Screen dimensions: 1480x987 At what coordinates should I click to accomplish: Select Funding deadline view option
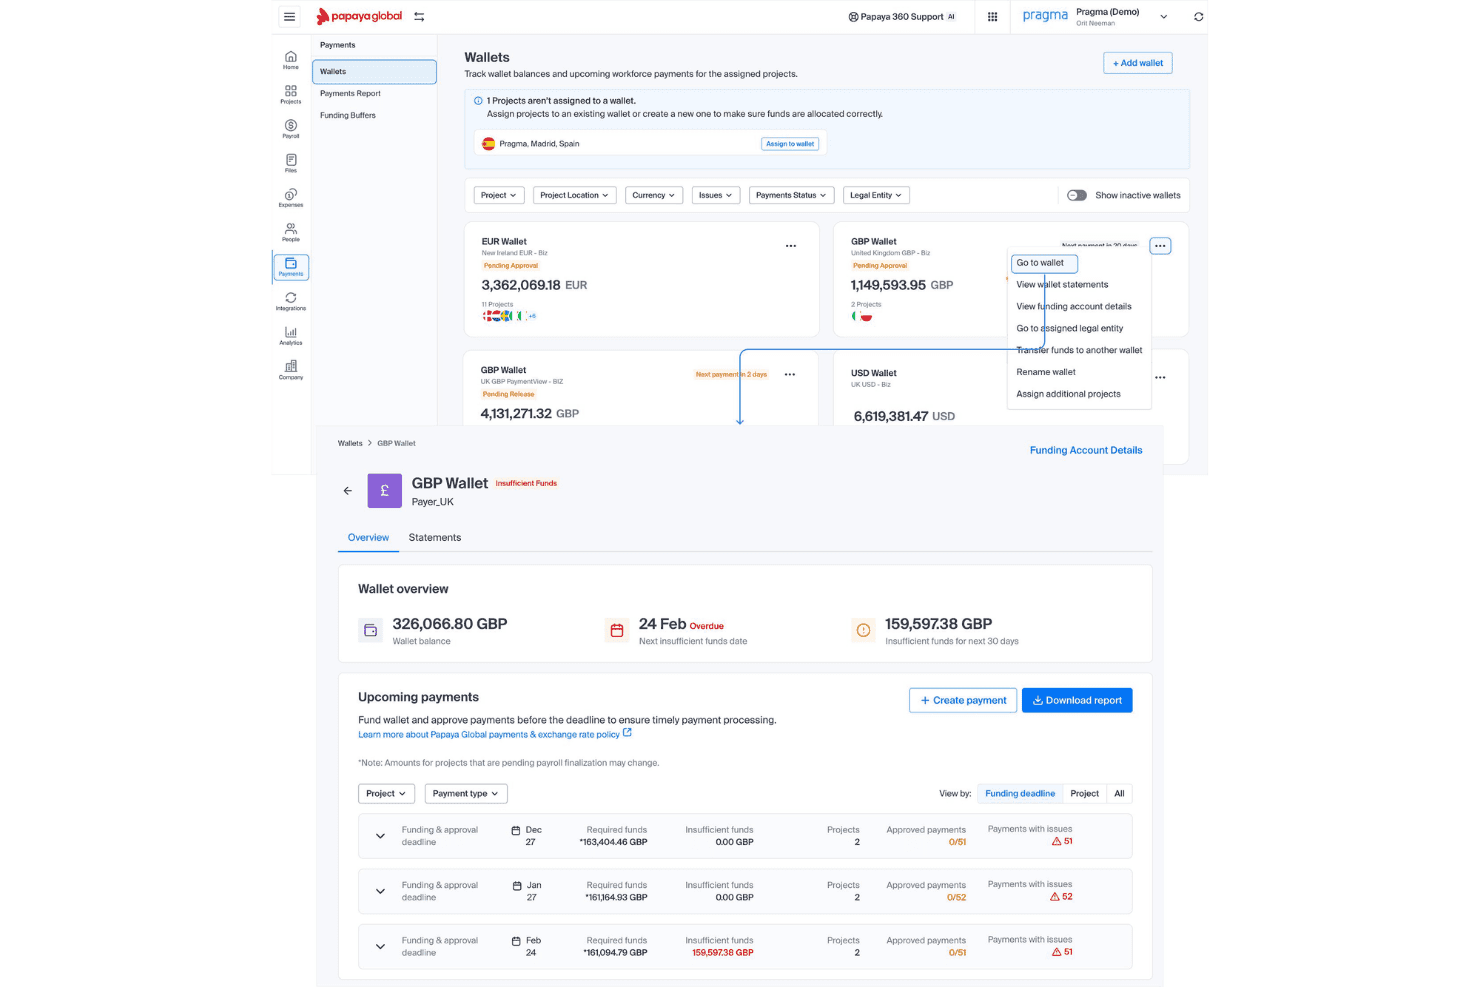click(1020, 794)
